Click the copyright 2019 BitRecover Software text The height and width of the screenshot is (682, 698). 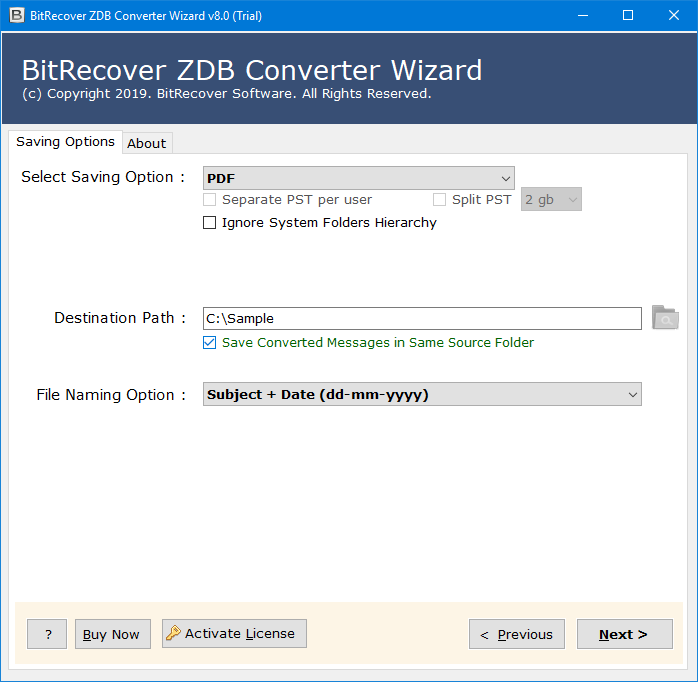227,93
